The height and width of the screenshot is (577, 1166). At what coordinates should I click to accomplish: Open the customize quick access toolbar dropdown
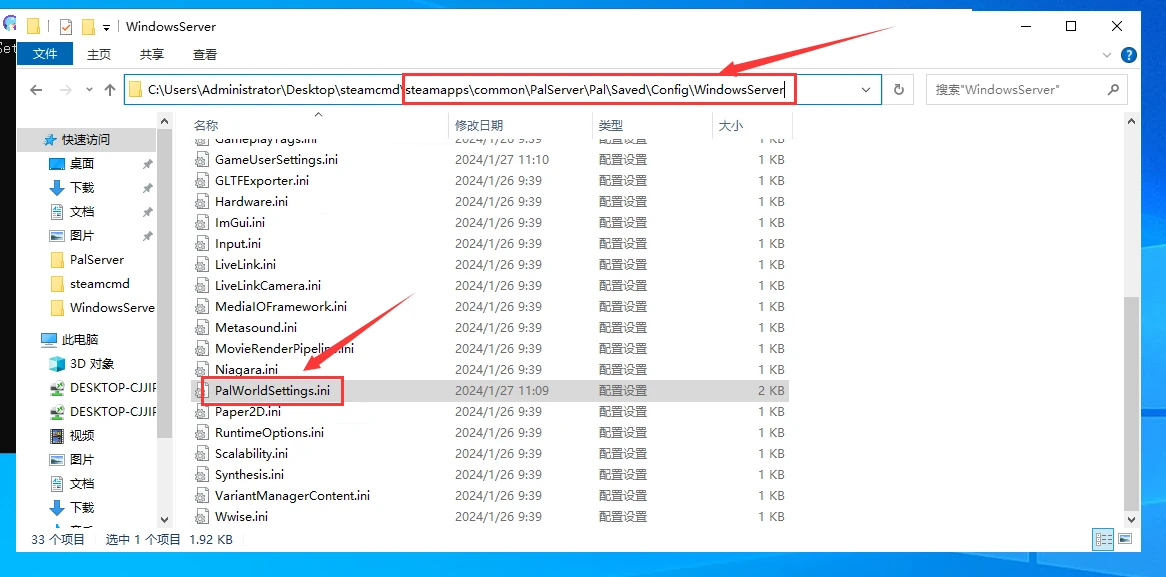106,28
